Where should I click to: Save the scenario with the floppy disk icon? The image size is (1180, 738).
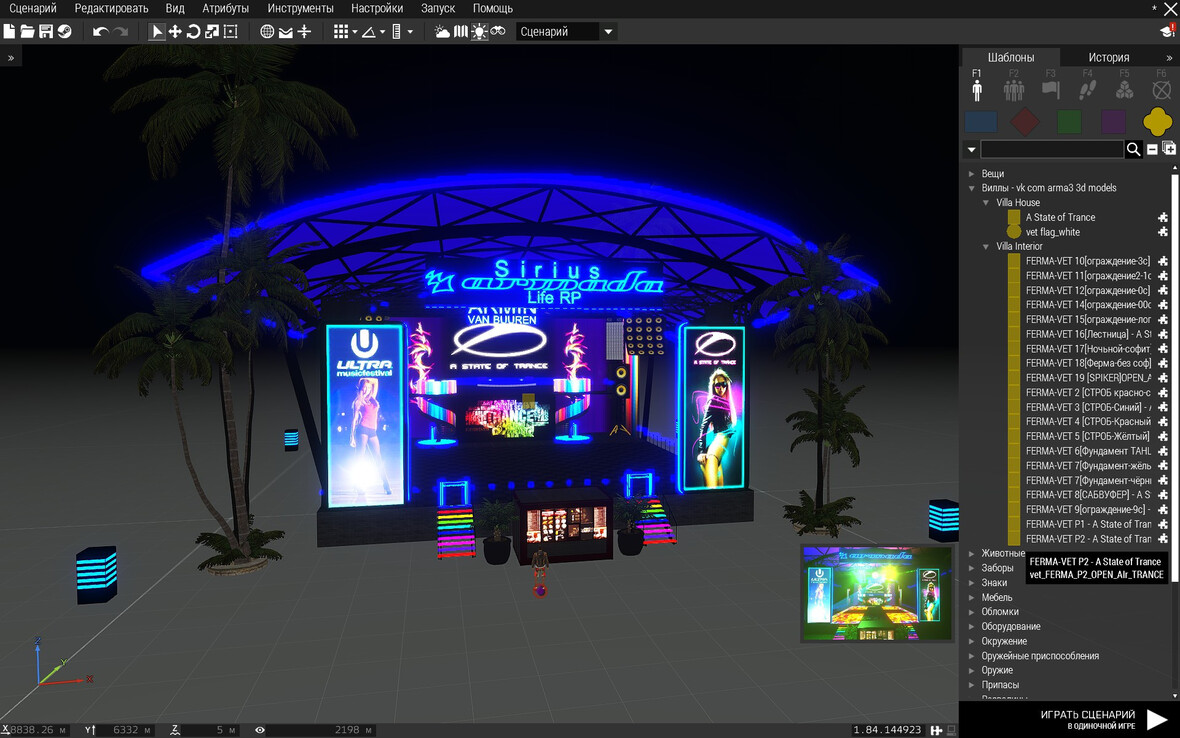tap(46, 32)
